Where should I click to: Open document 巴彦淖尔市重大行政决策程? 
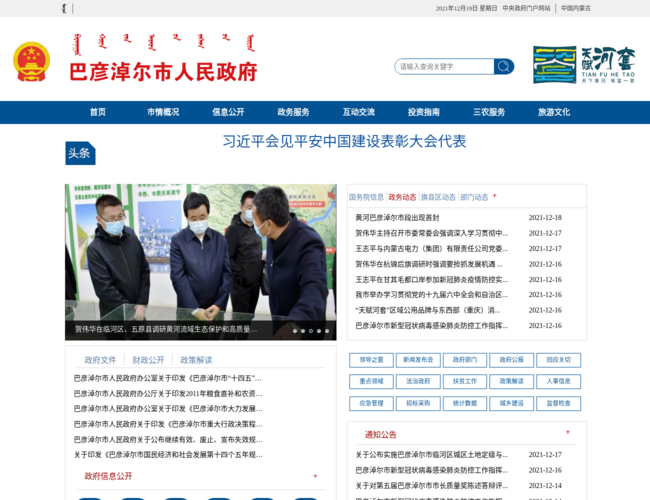(168, 424)
